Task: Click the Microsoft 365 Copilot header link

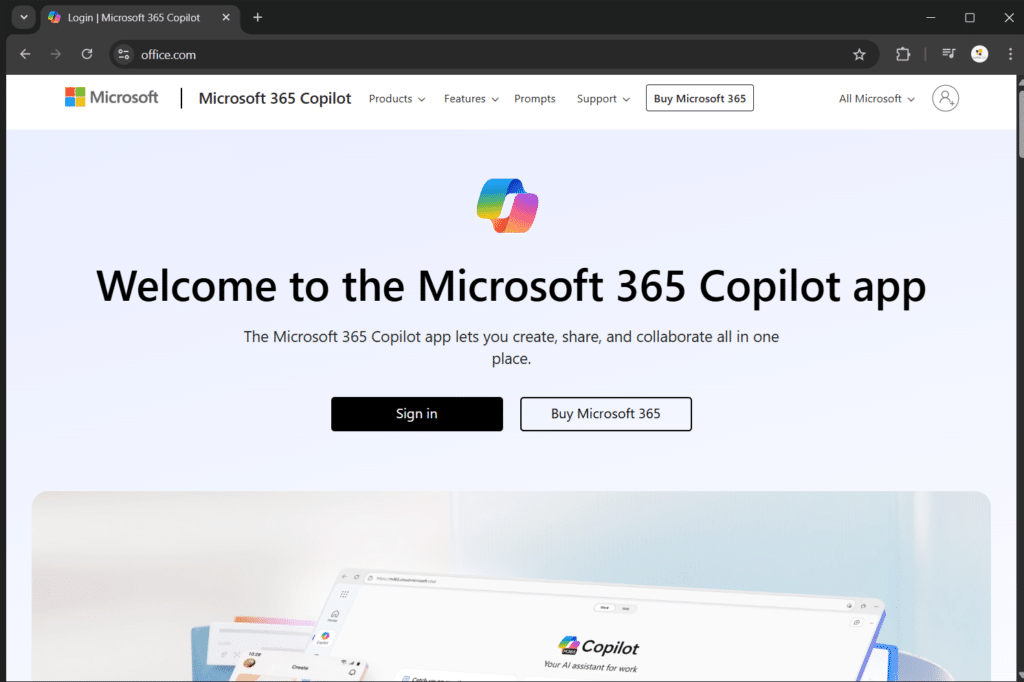Action: pyautogui.click(x=275, y=98)
